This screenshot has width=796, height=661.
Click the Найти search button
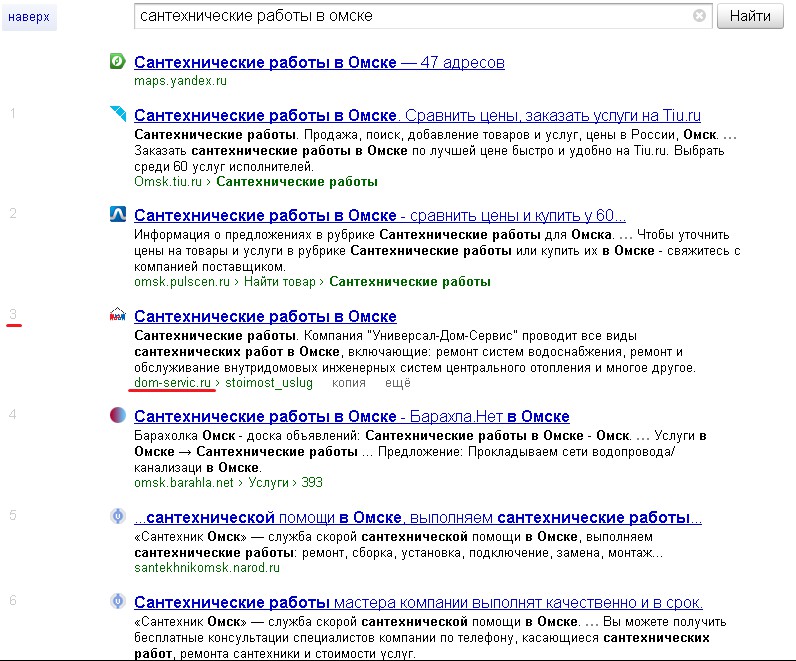tap(750, 16)
